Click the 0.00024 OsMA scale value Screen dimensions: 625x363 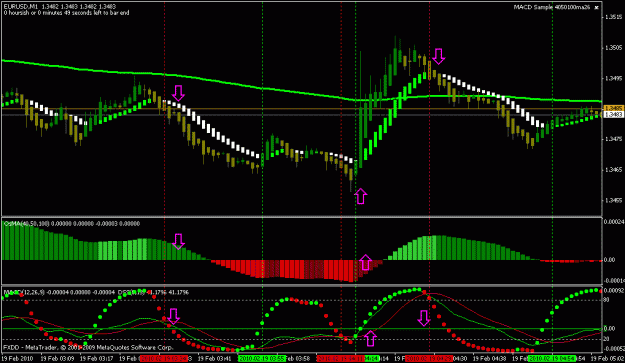[614, 221]
